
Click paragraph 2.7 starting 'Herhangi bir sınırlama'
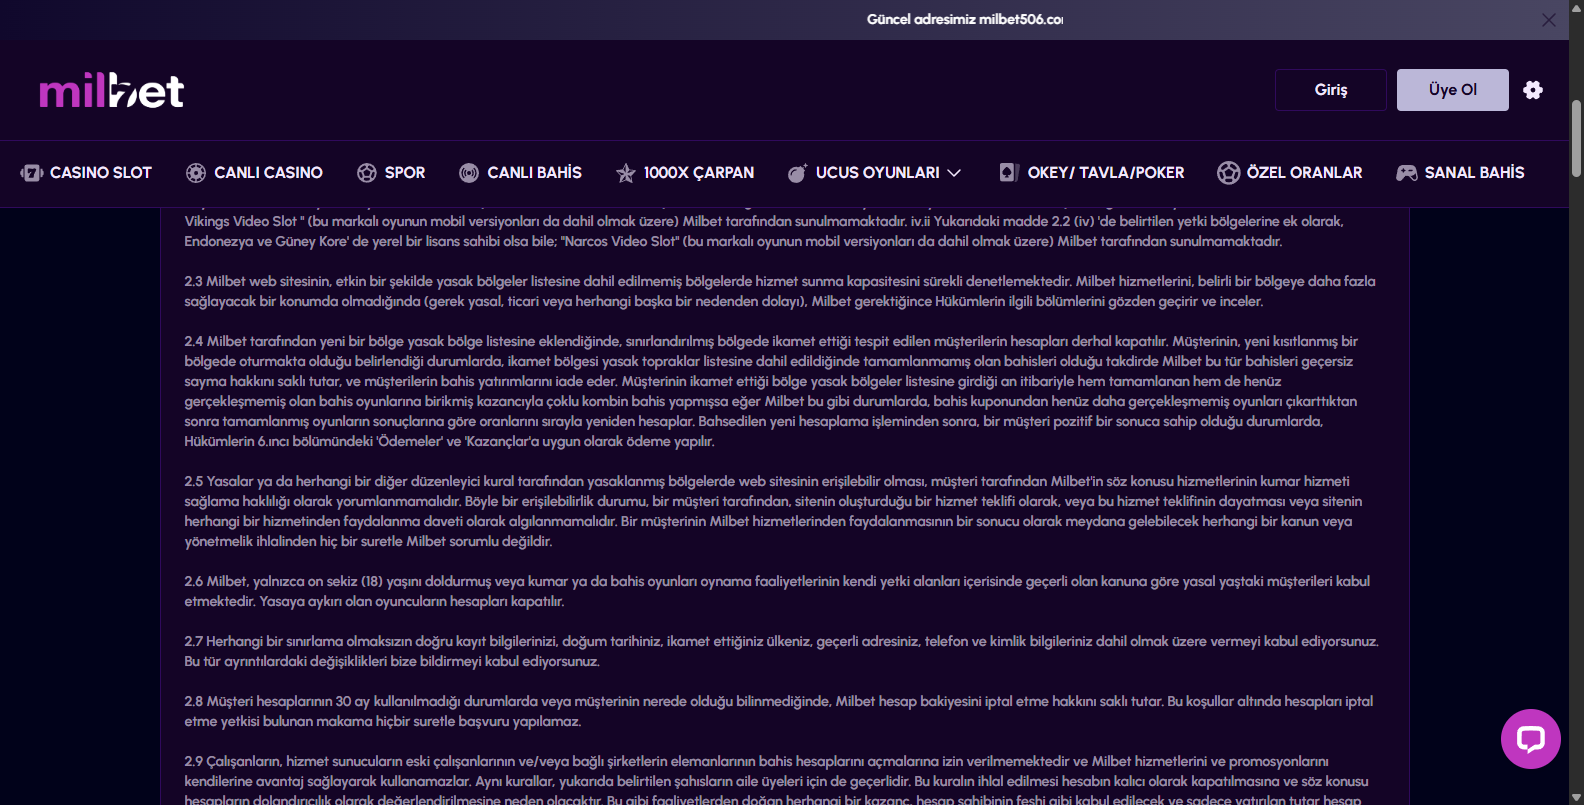click(x=781, y=651)
